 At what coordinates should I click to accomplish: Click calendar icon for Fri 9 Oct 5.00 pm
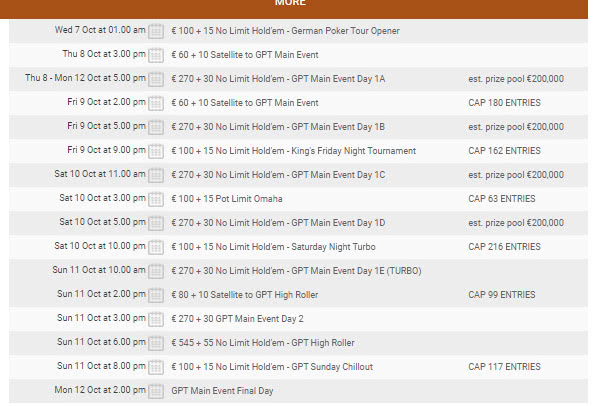pyautogui.click(x=156, y=127)
